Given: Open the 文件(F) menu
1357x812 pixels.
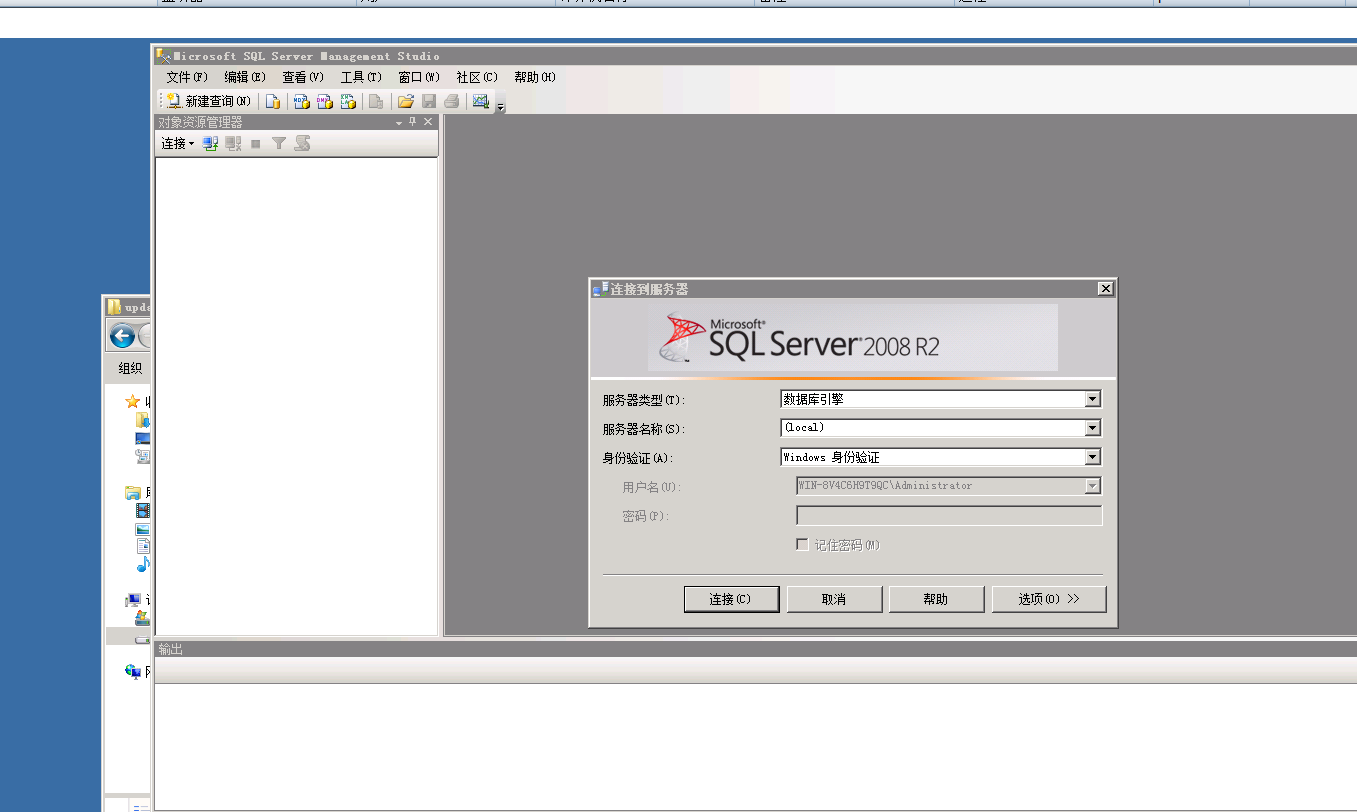Looking at the screenshot, I should click(x=187, y=77).
